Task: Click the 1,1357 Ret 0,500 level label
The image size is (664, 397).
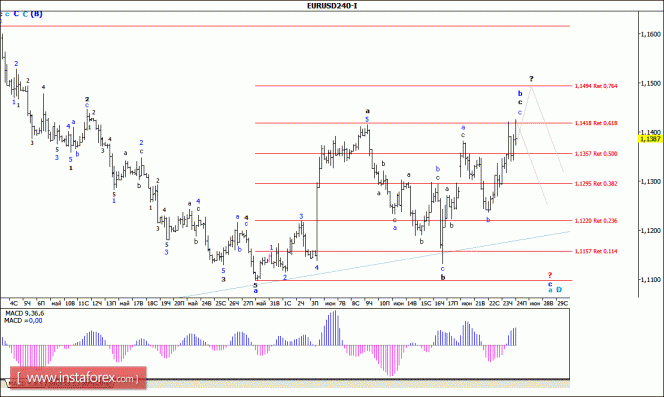Action: click(x=596, y=154)
